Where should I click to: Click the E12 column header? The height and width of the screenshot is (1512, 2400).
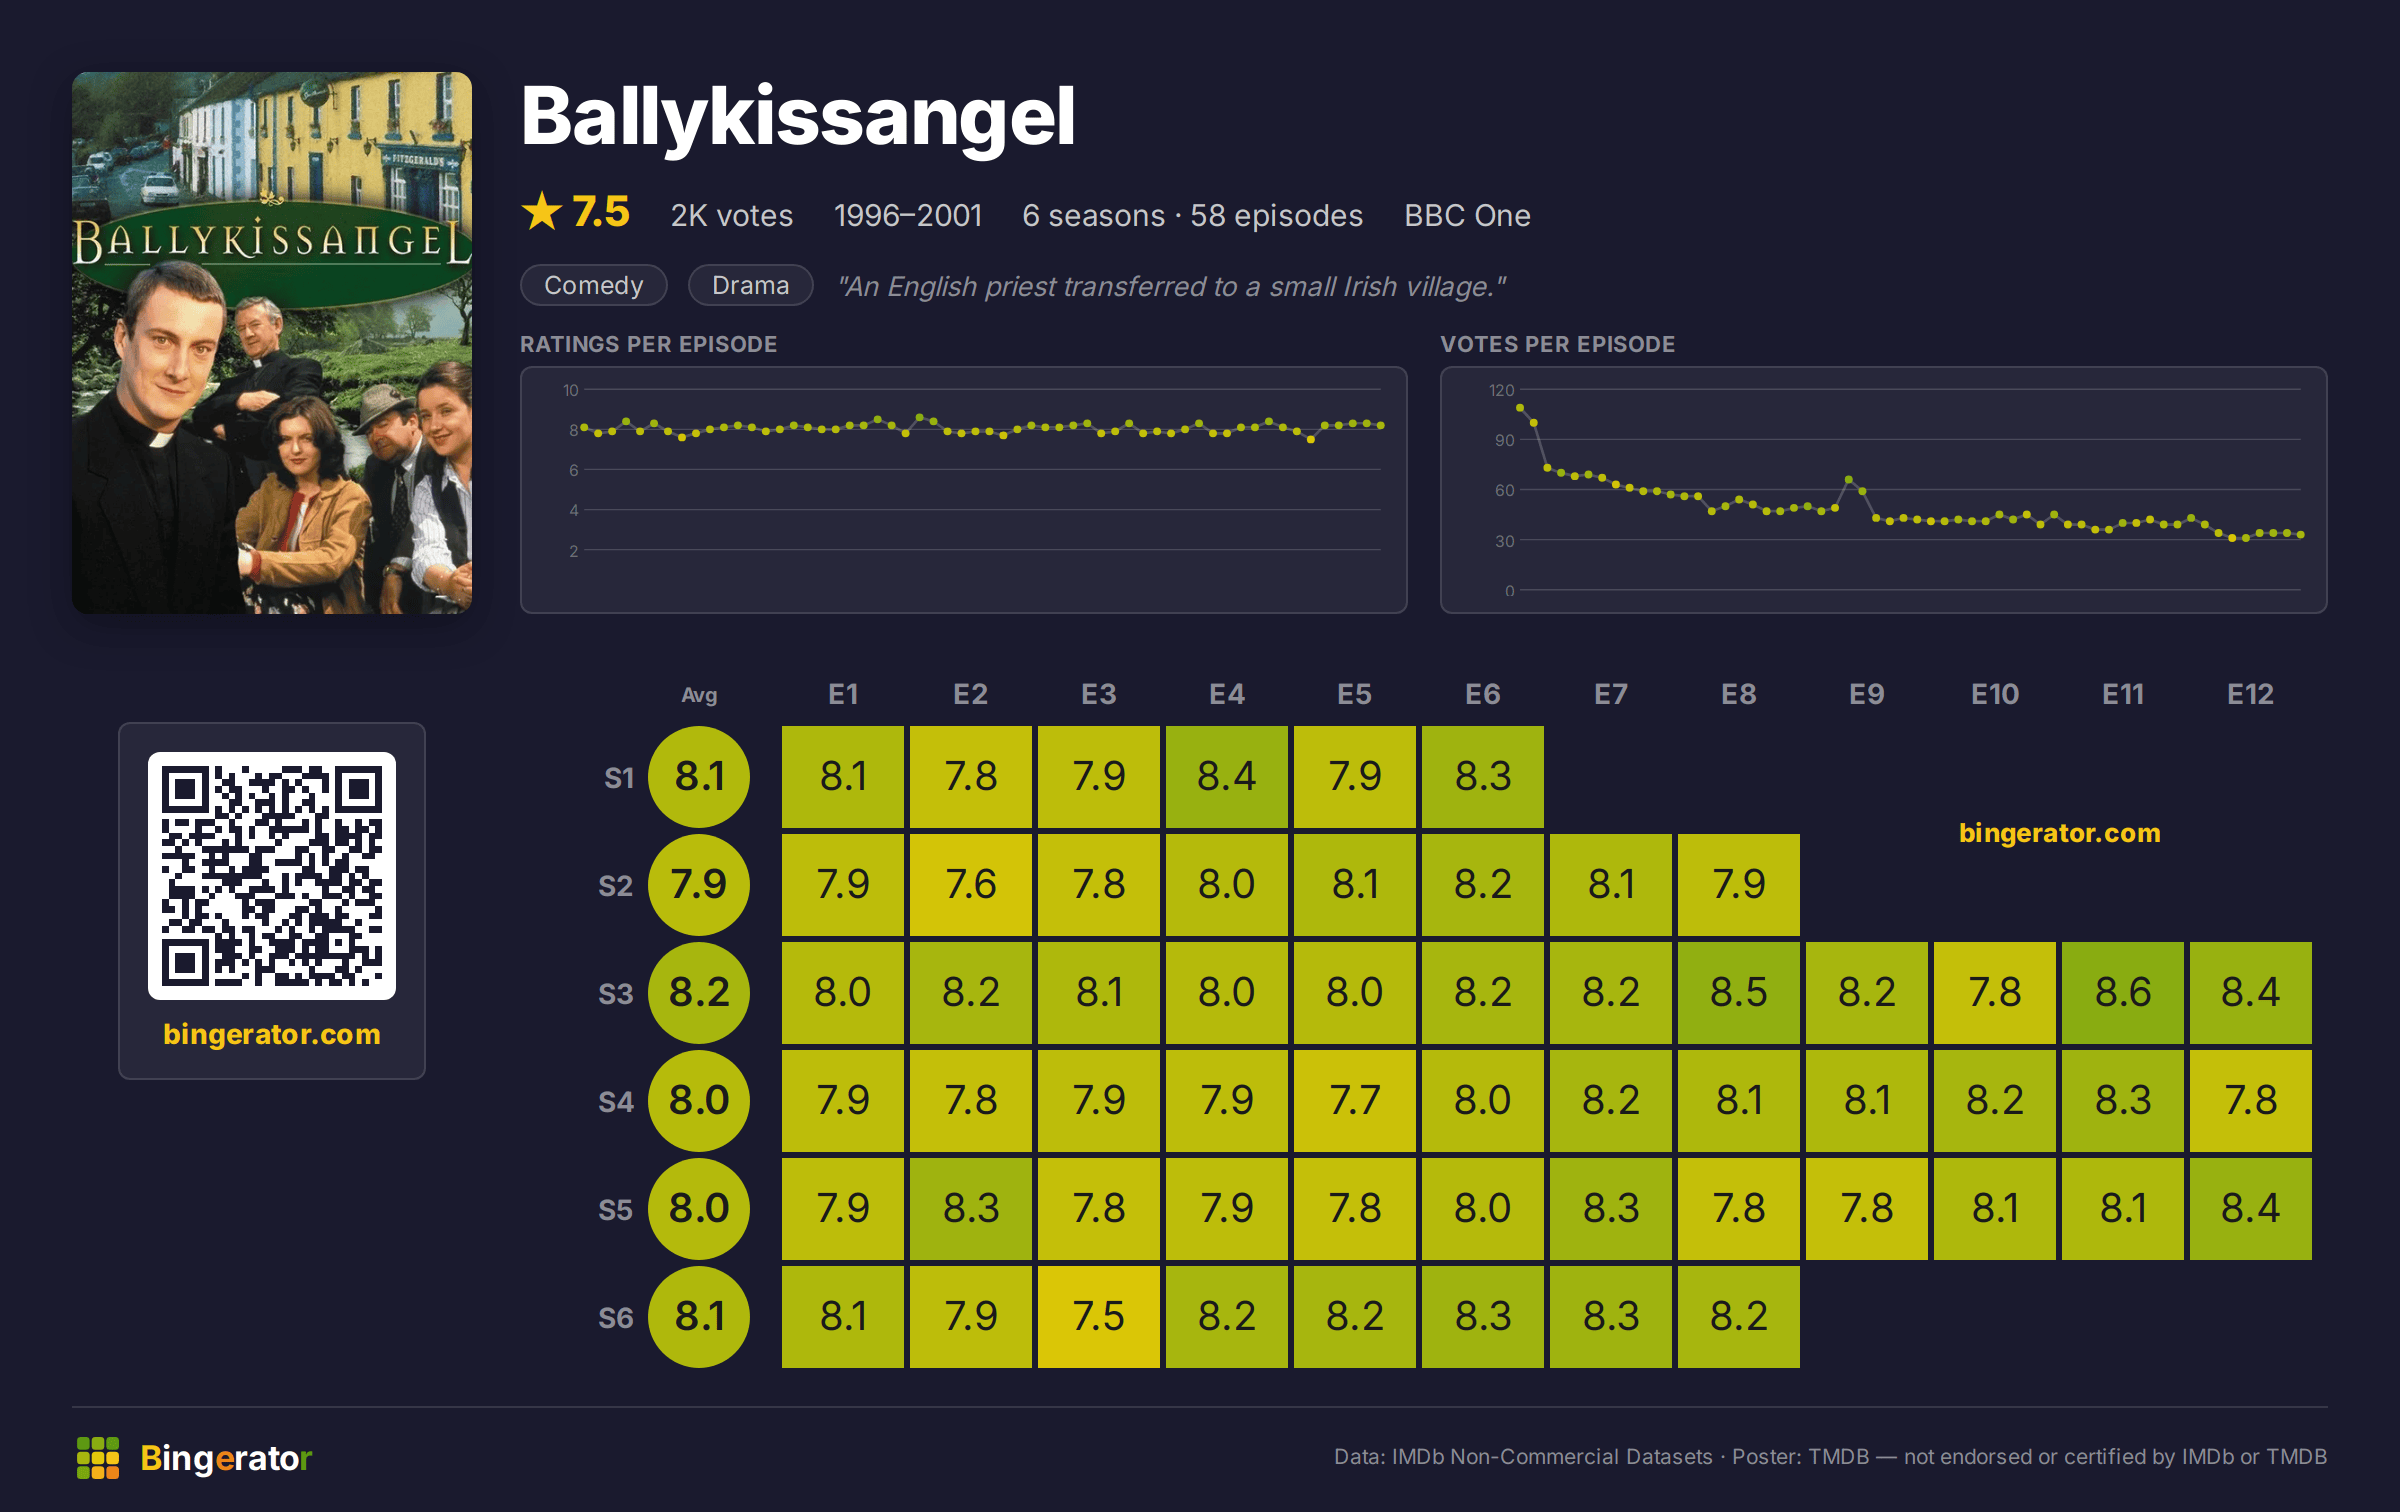coord(2251,694)
